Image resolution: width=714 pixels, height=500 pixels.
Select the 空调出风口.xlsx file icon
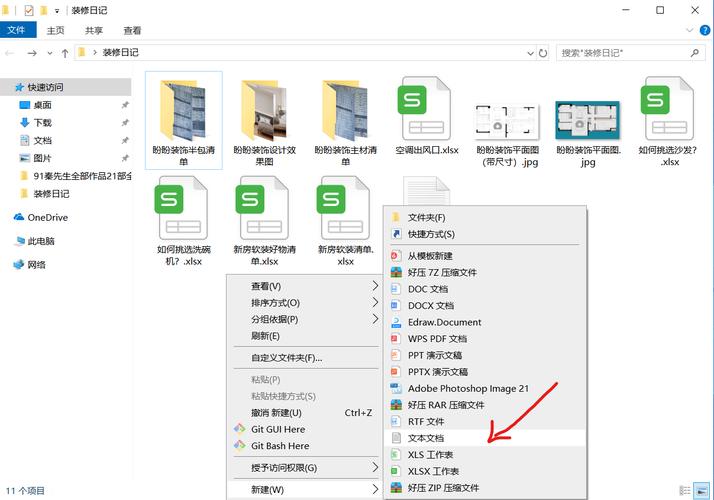tap(426, 109)
